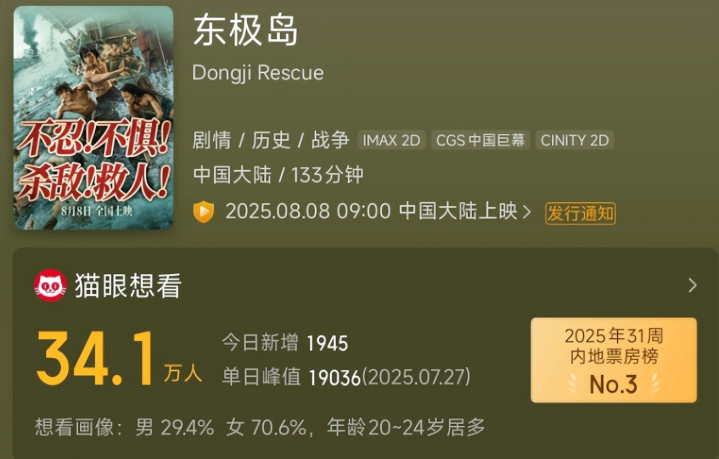The height and width of the screenshot is (459, 719).
Task: Tap the 今日新增 1945 statistic
Action: (x=285, y=343)
